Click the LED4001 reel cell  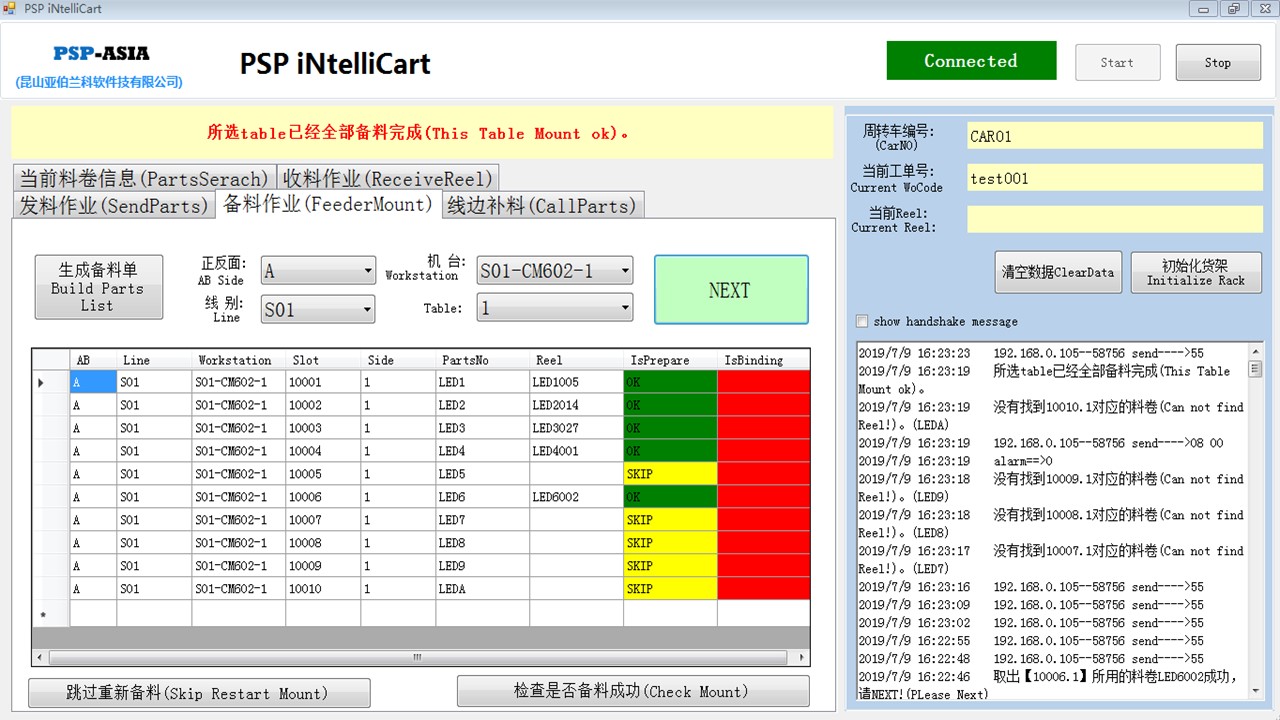576,451
